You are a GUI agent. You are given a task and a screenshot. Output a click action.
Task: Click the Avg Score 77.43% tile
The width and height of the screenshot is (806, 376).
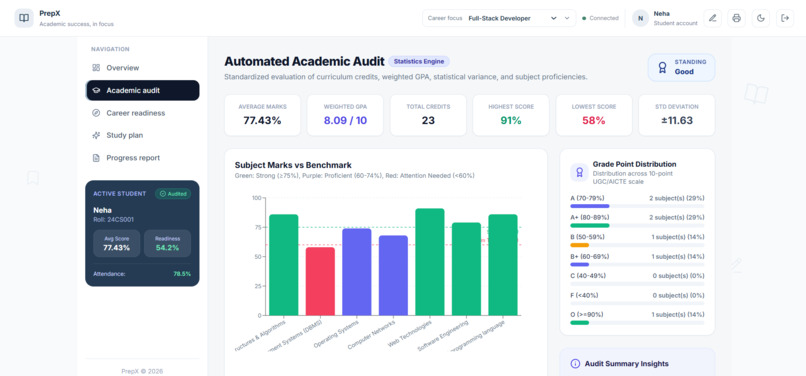click(x=116, y=243)
